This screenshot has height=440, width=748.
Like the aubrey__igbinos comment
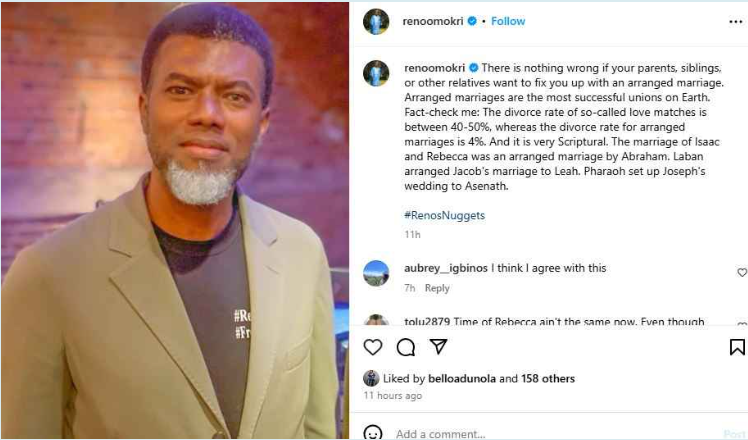(741, 272)
